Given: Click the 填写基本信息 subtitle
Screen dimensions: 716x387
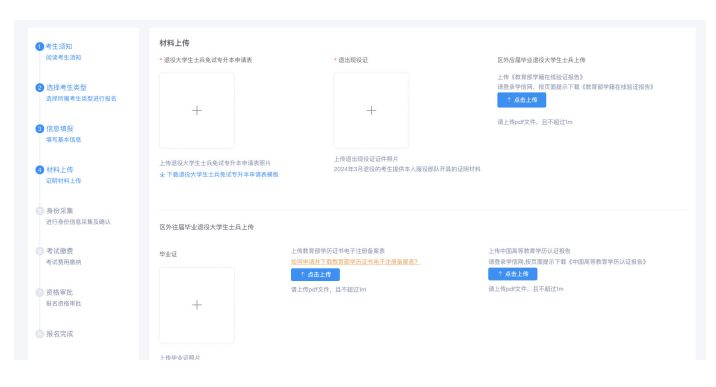Looking at the screenshot, I should (x=63, y=140).
